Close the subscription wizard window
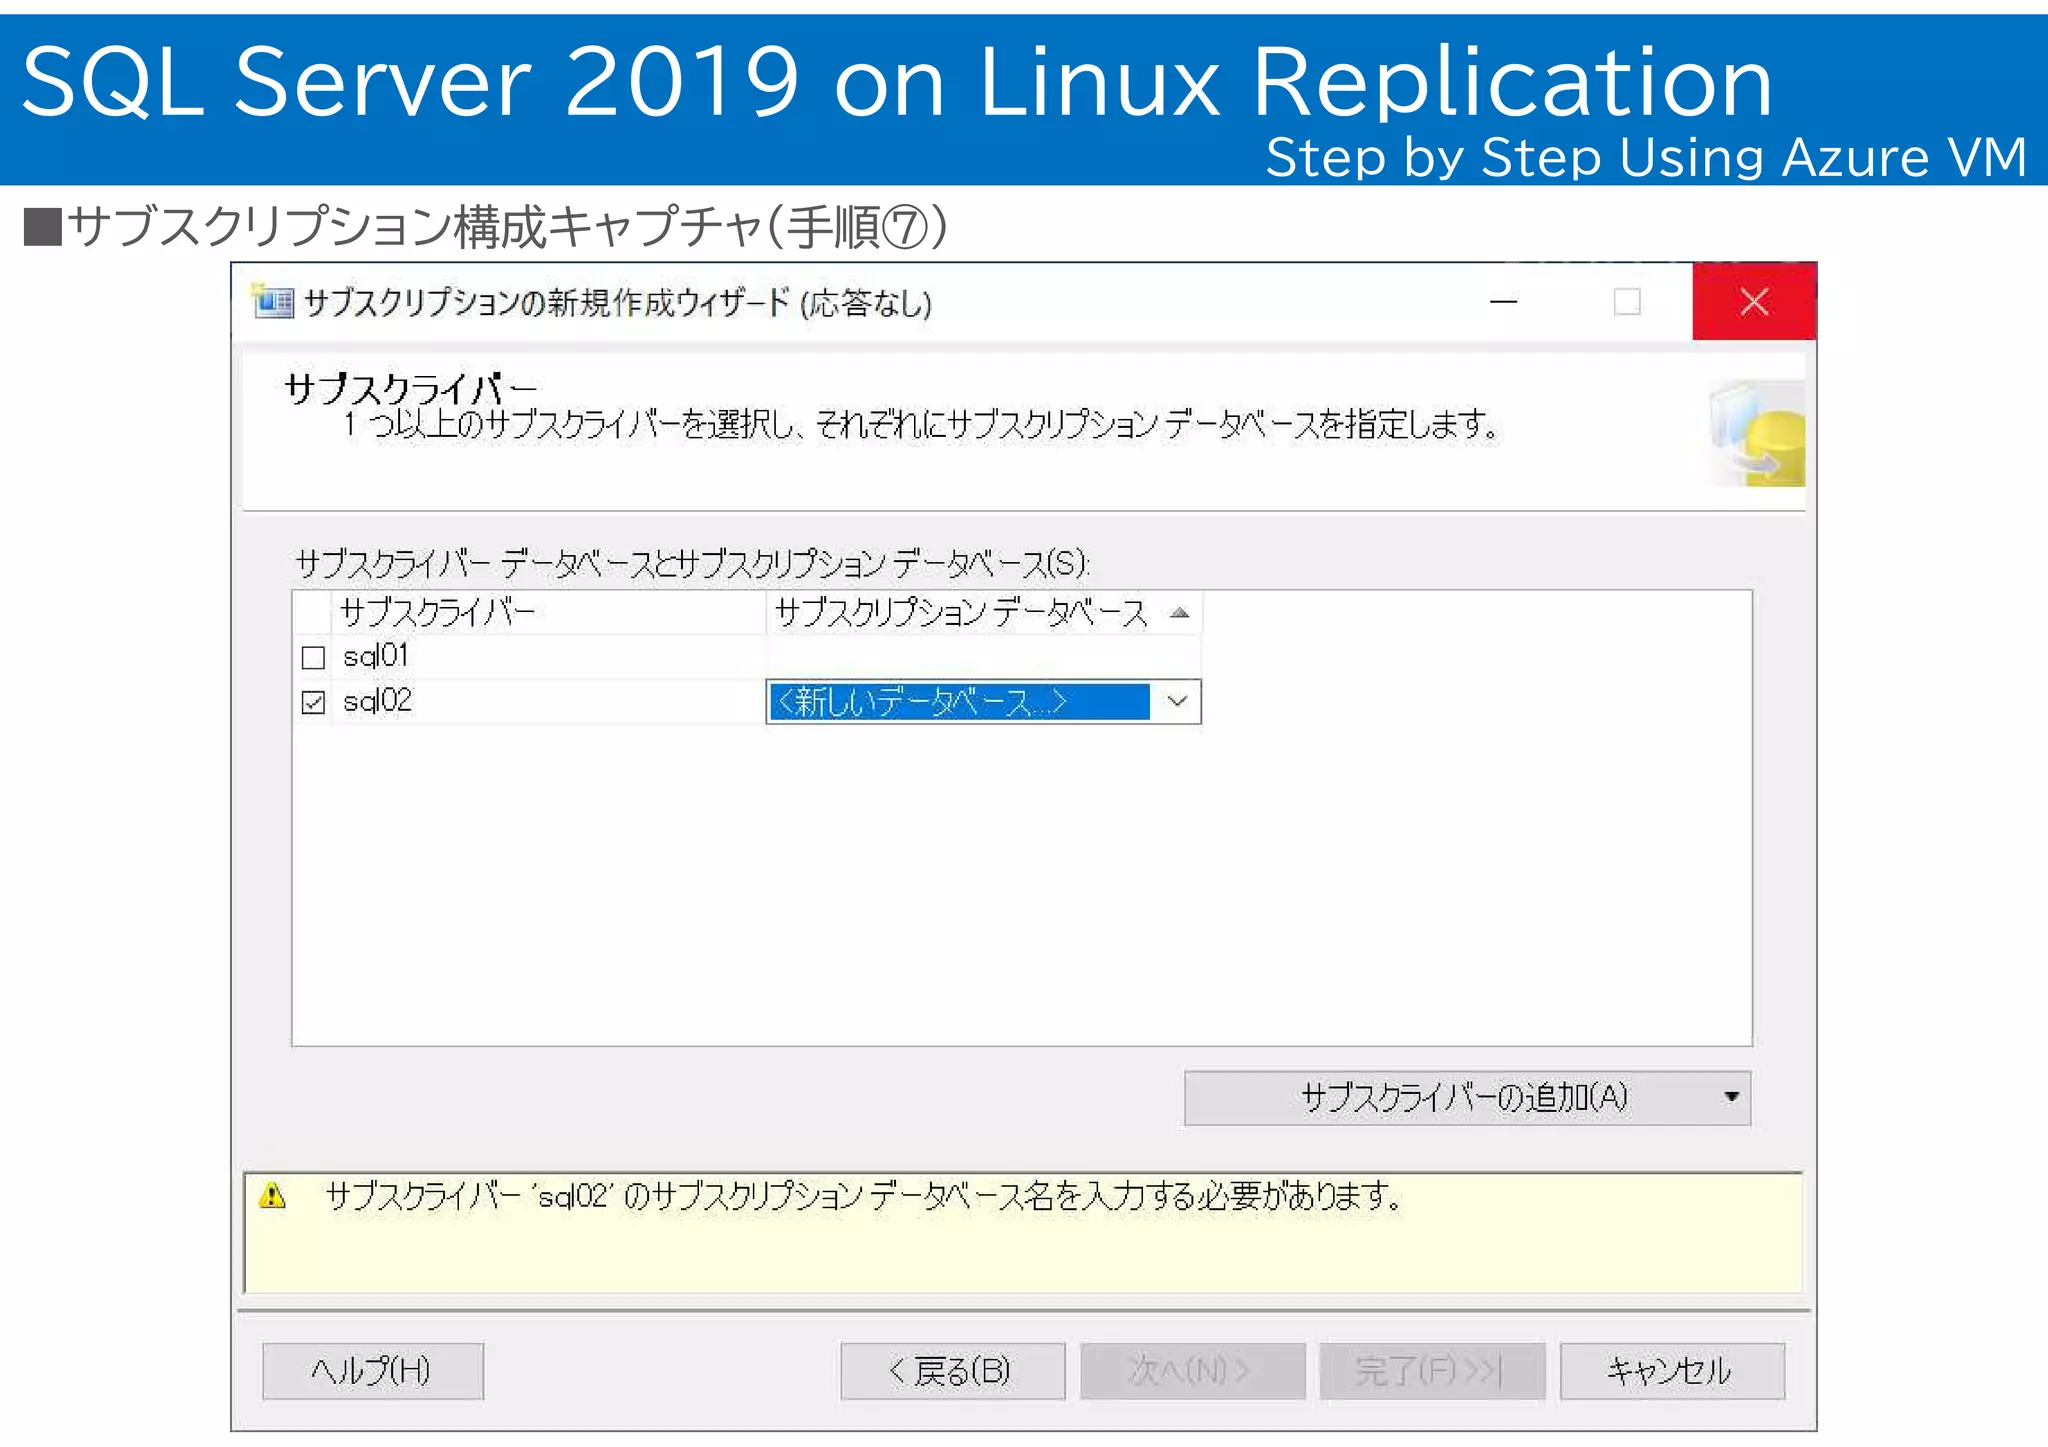The height and width of the screenshot is (1447, 2048). [x=1754, y=301]
